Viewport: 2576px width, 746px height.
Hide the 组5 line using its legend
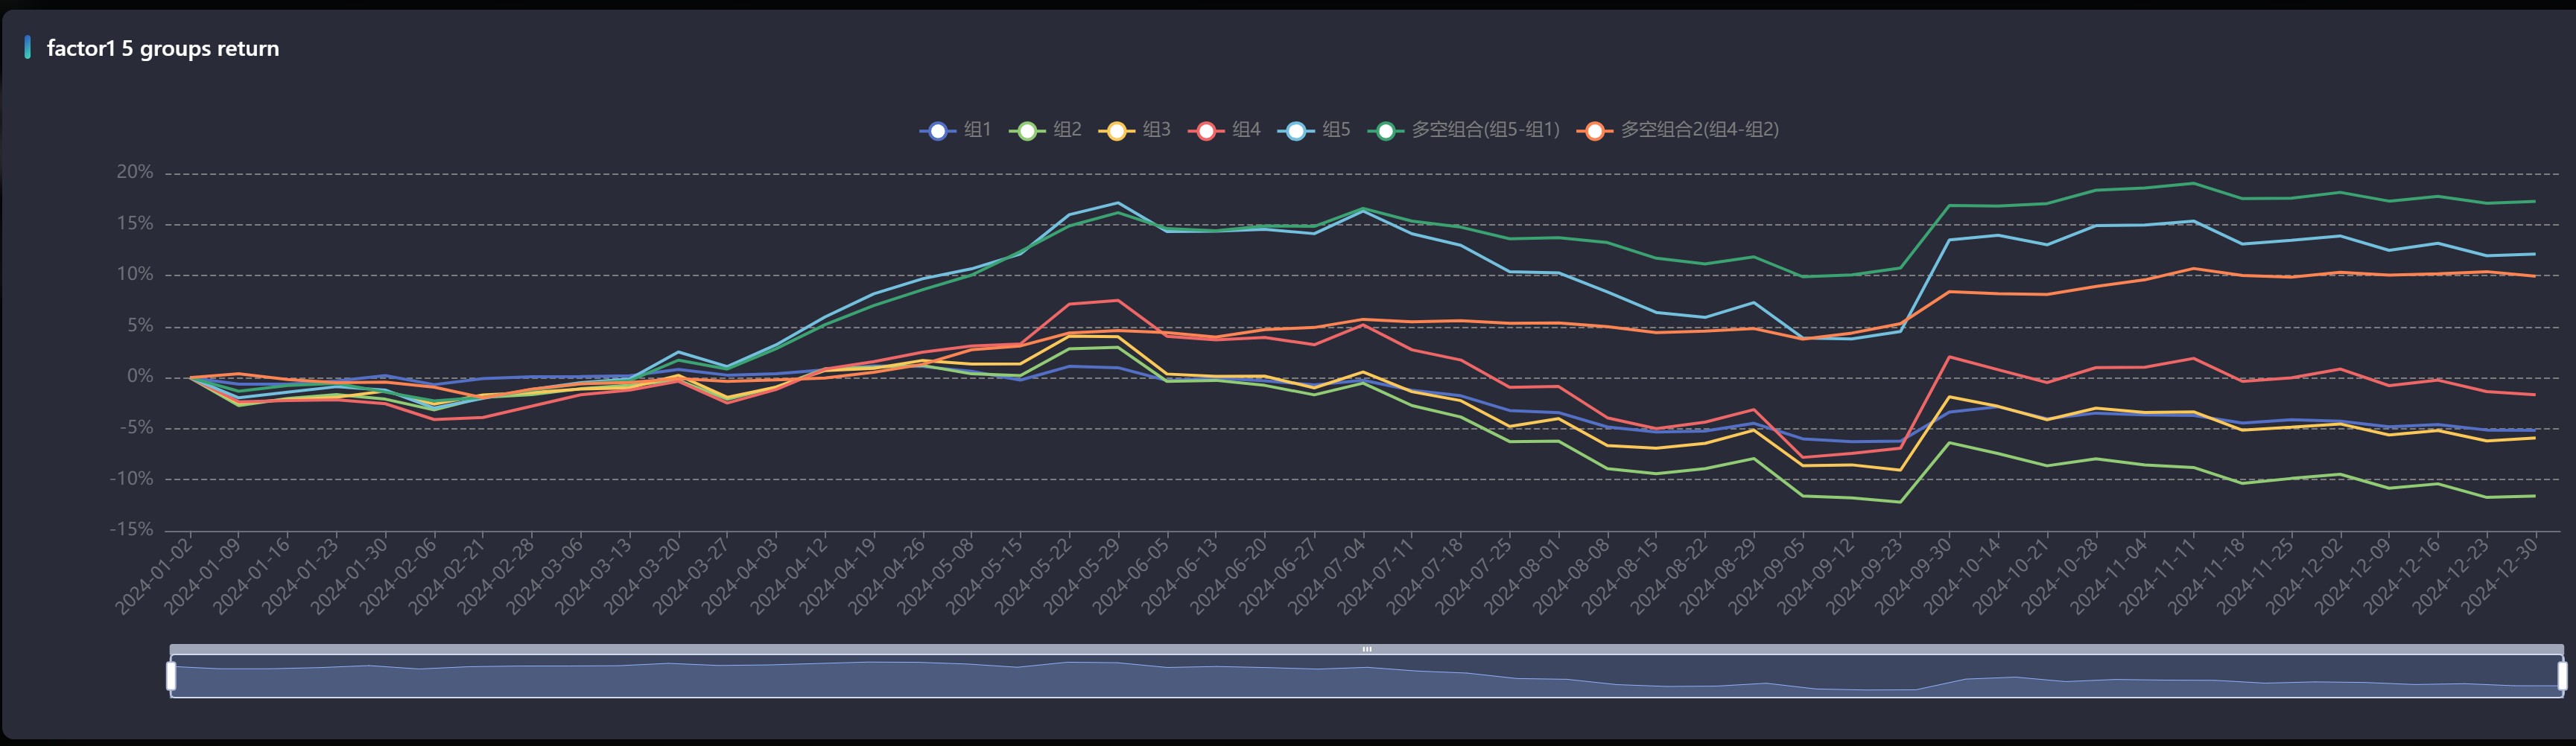(1314, 130)
